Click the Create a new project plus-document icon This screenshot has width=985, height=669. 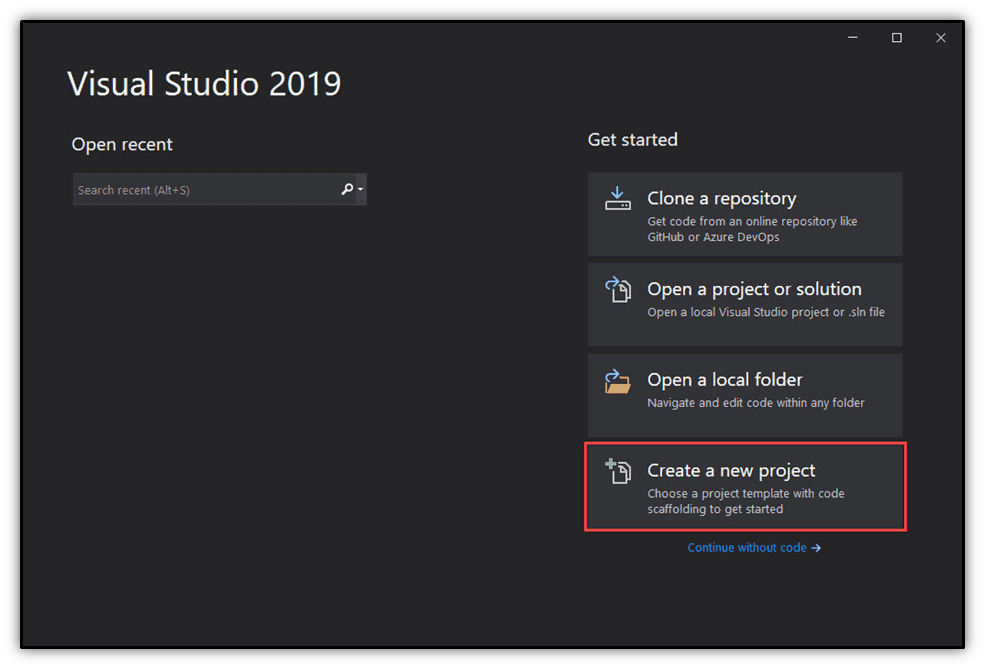(x=620, y=471)
